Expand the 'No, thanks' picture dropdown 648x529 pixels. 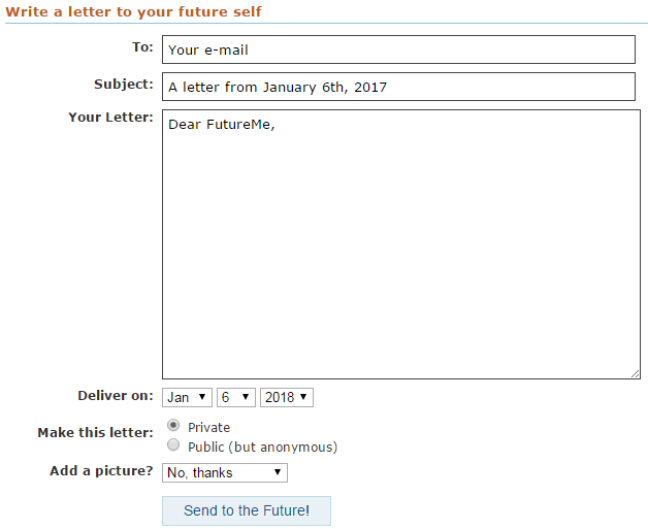225,472
